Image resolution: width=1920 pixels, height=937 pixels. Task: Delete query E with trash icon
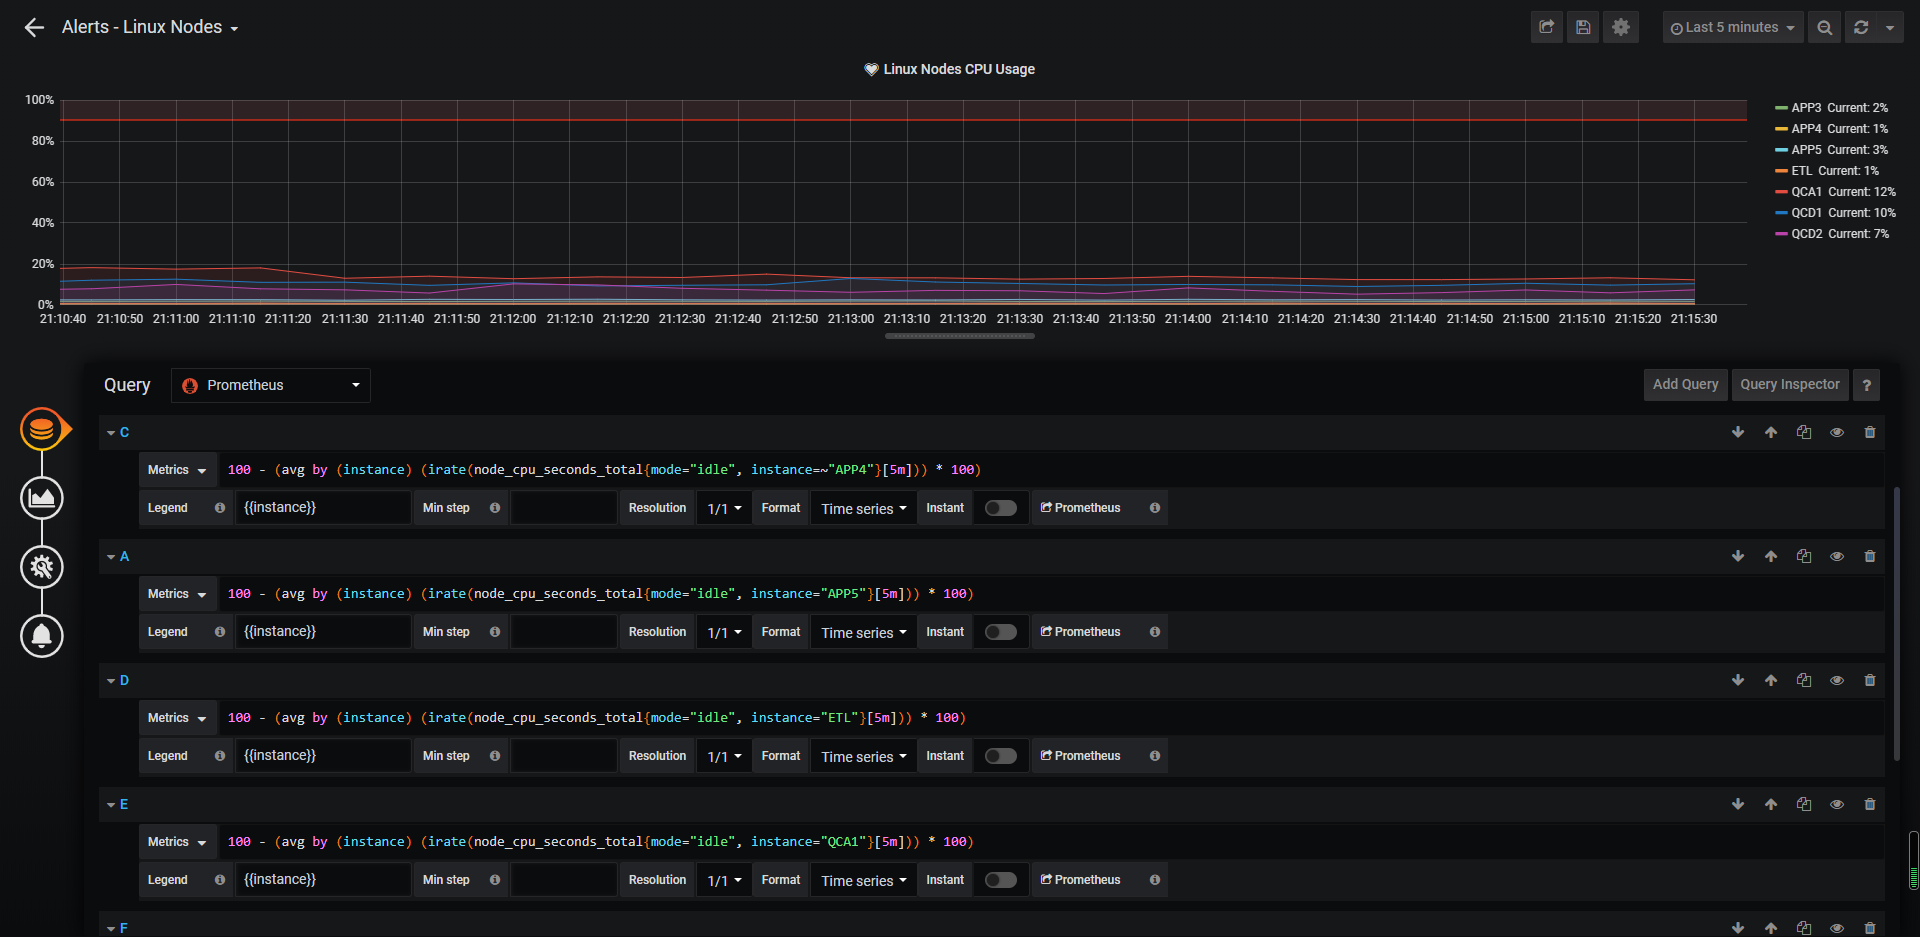(x=1870, y=804)
